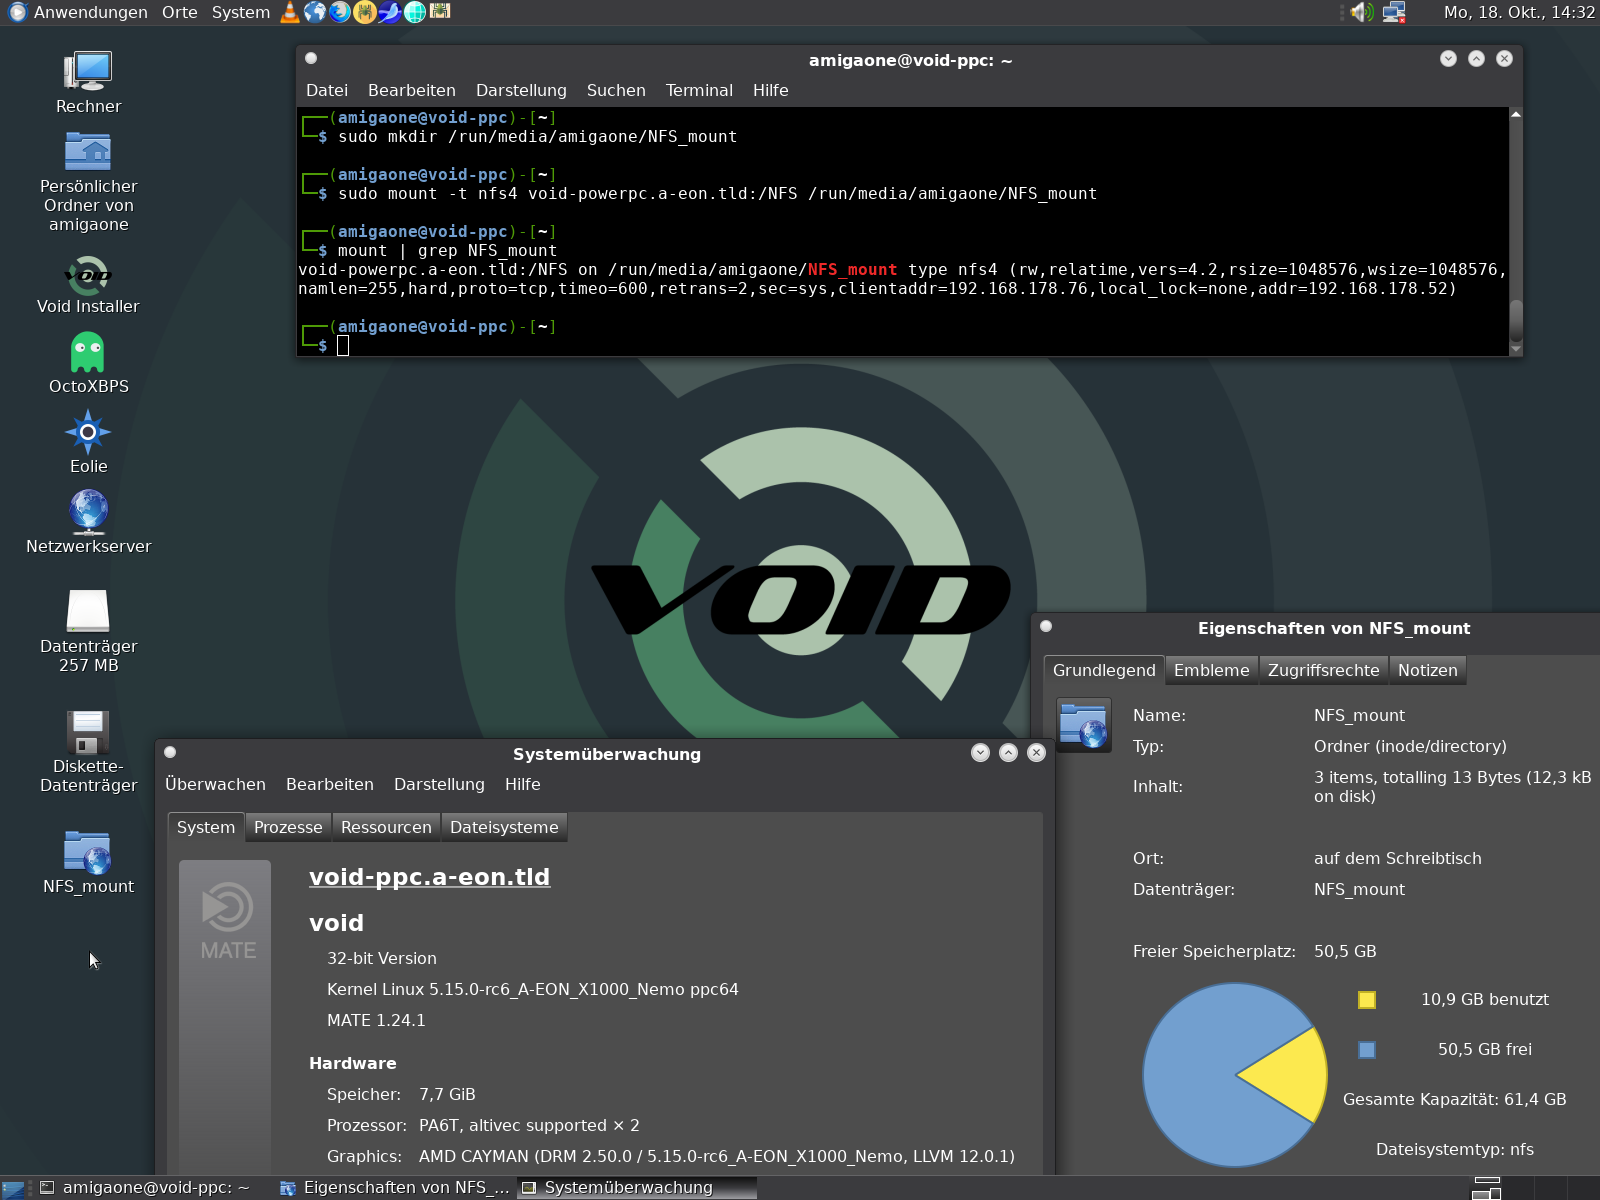Screen dimensions: 1600x1200
Task: Click the folder icon in Eigenschaften dialog
Action: (1084, 725)
